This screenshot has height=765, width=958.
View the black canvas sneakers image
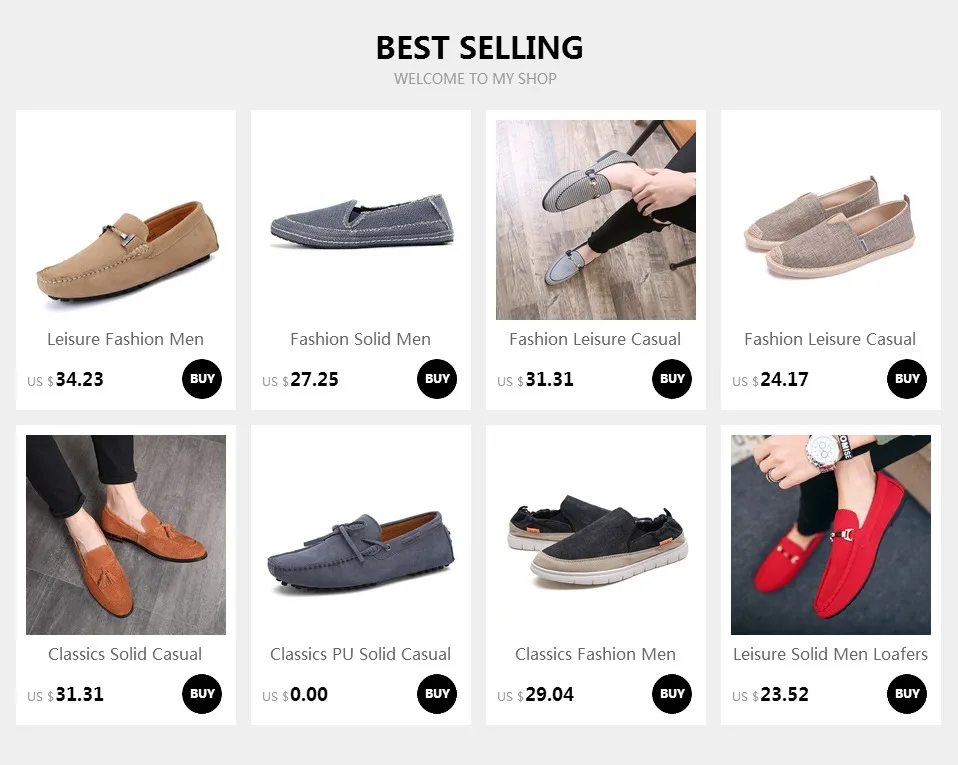coord(596,535)
